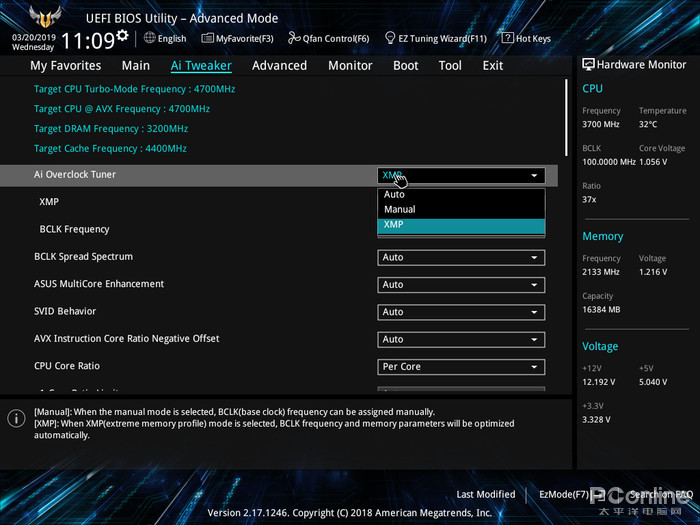Click the Hardware Monitor screen icon
This screenshot has height=525, width=700.
click(x=588, y=64)
